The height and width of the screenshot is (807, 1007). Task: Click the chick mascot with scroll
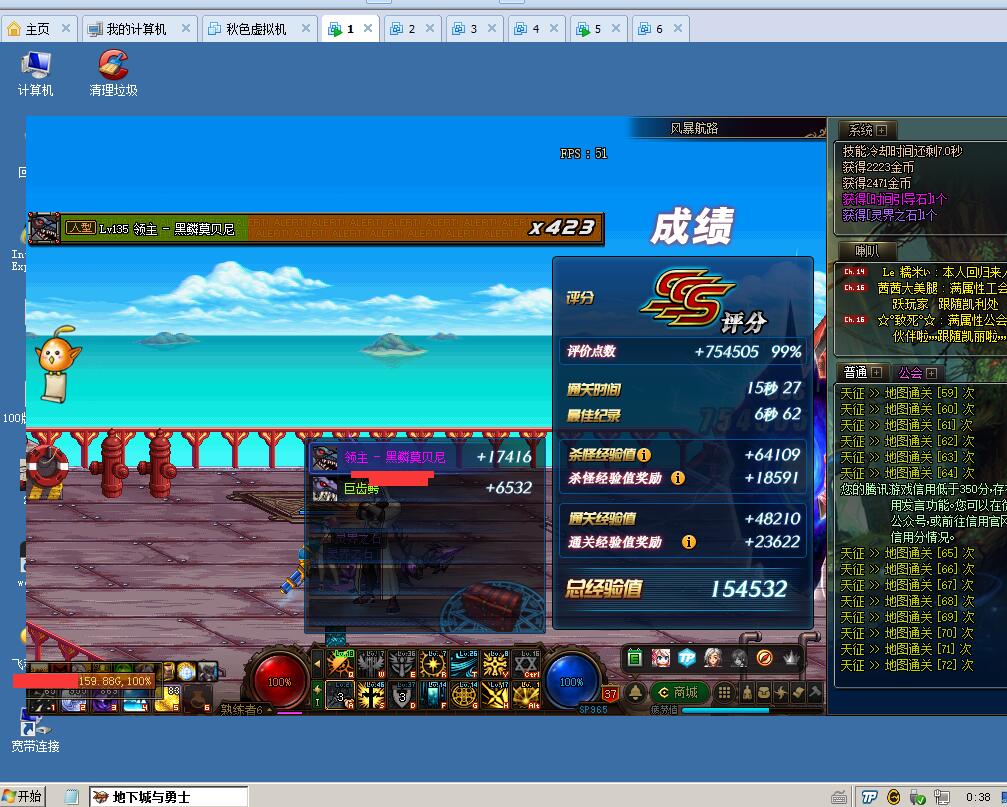click(58, 363)
